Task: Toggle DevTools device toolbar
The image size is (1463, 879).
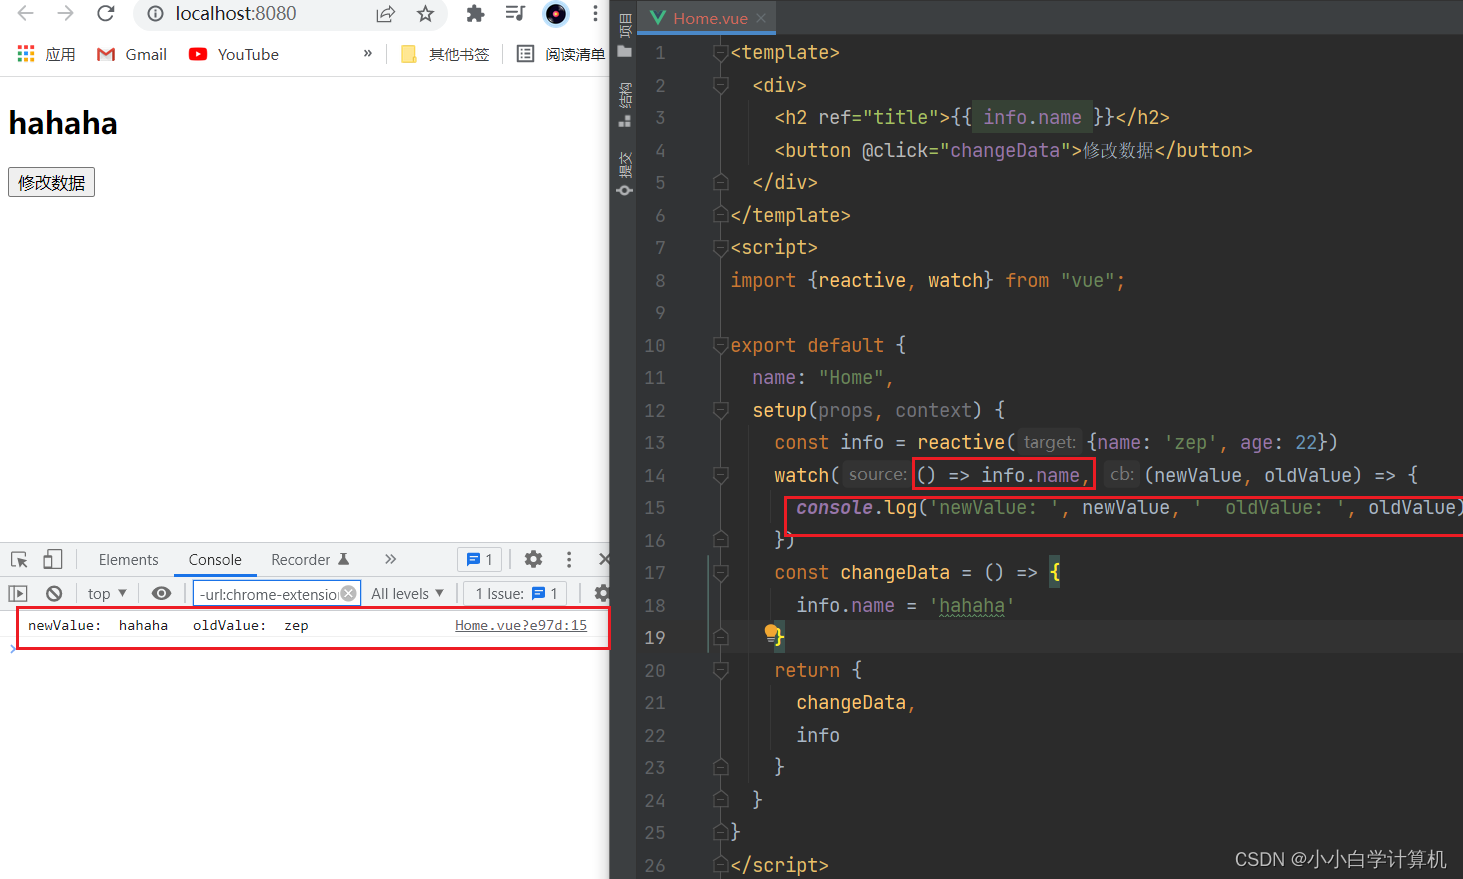Action: [53, 560]
